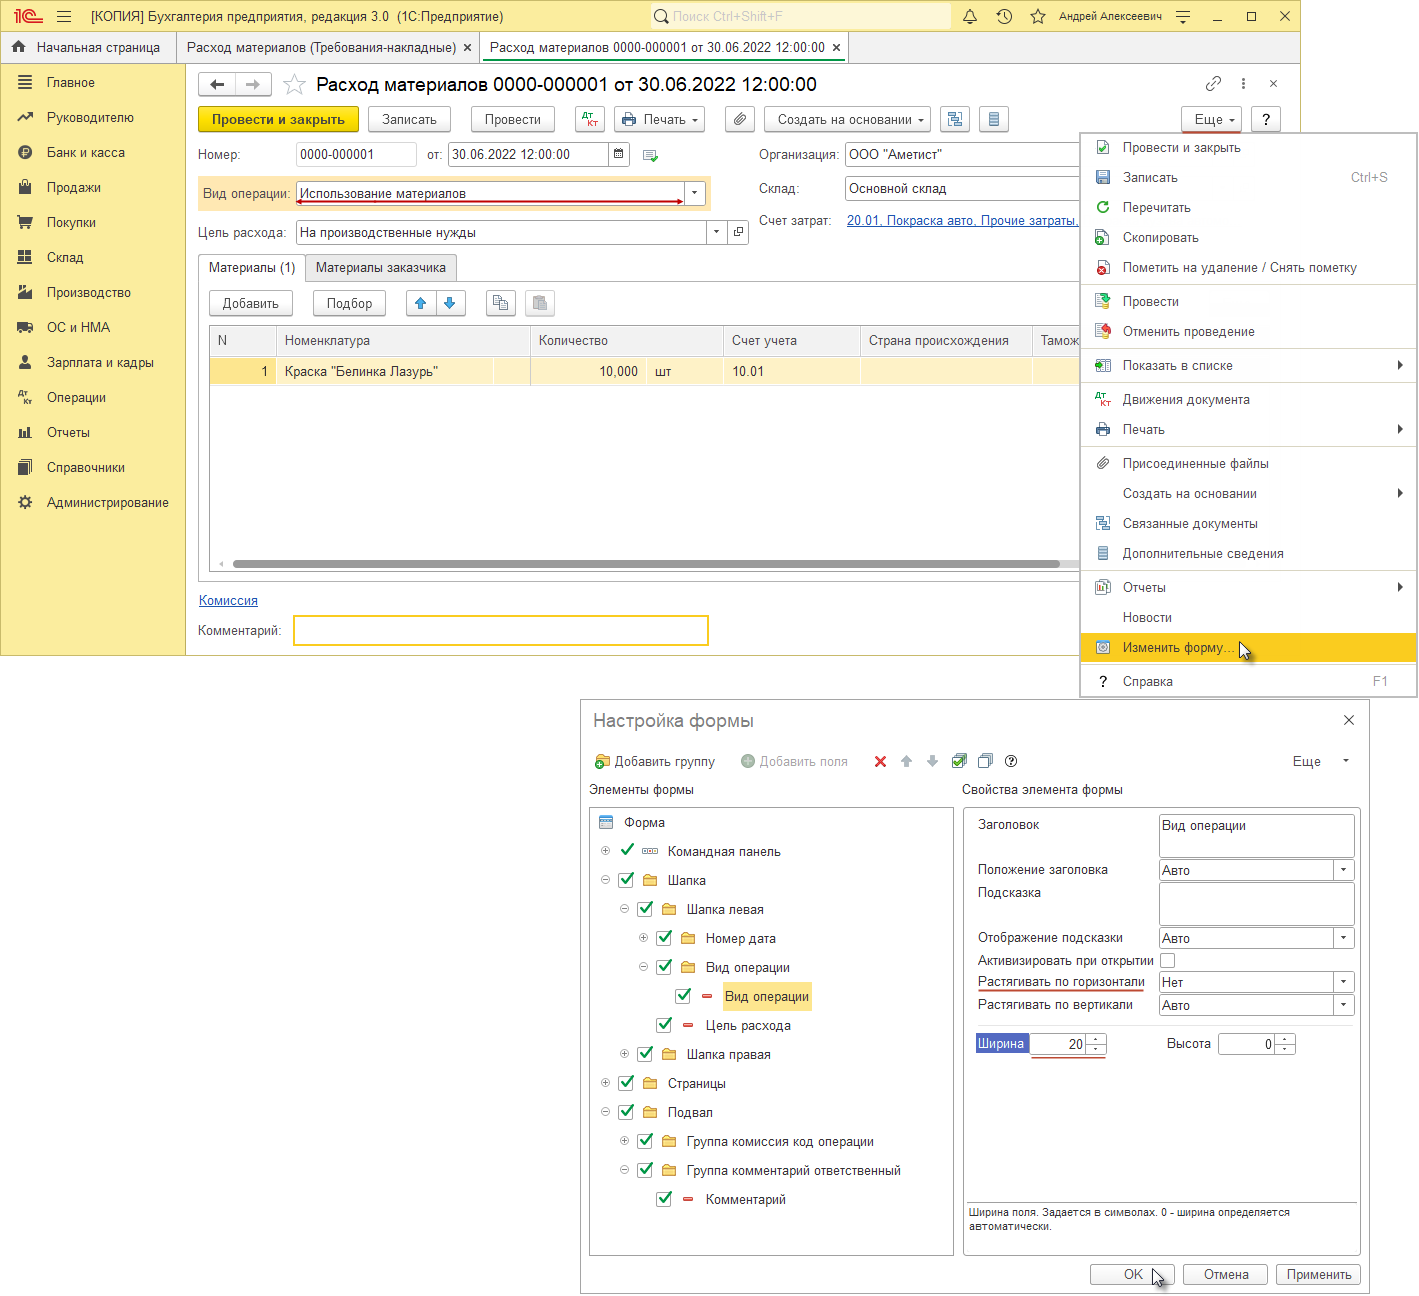Open Растягивать по вертикали dropdown
This screenshot has width=1419, height=1296.
1343,1005
